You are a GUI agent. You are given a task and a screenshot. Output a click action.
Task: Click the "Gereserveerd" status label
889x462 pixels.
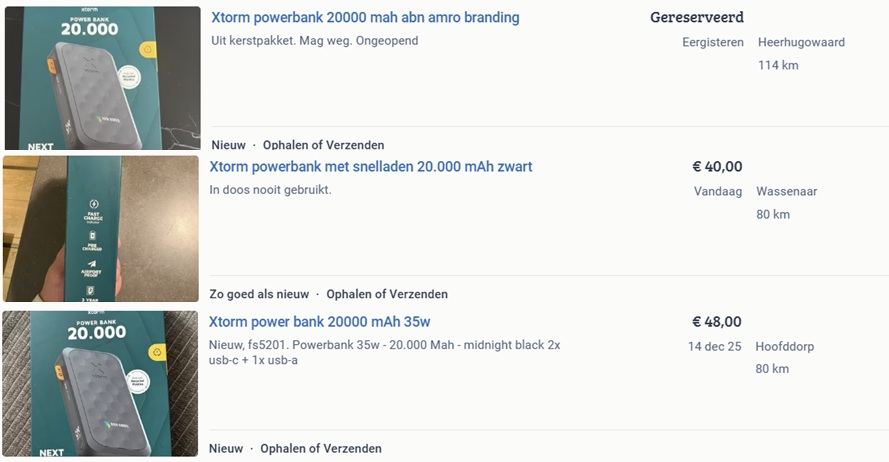click(697, 18)
